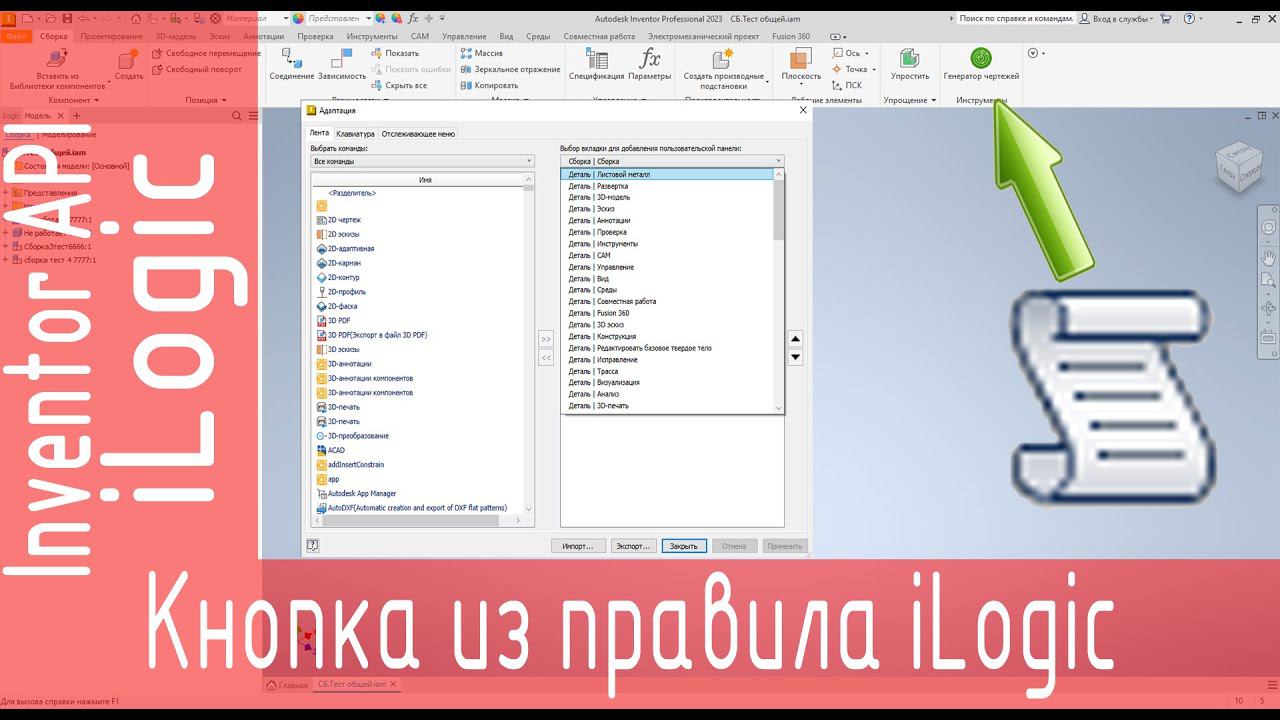Click the navigation wheel icon in navigation bar
Image resolution: width=1280 pixels, height=720 pixels.
coord(1268,227)
